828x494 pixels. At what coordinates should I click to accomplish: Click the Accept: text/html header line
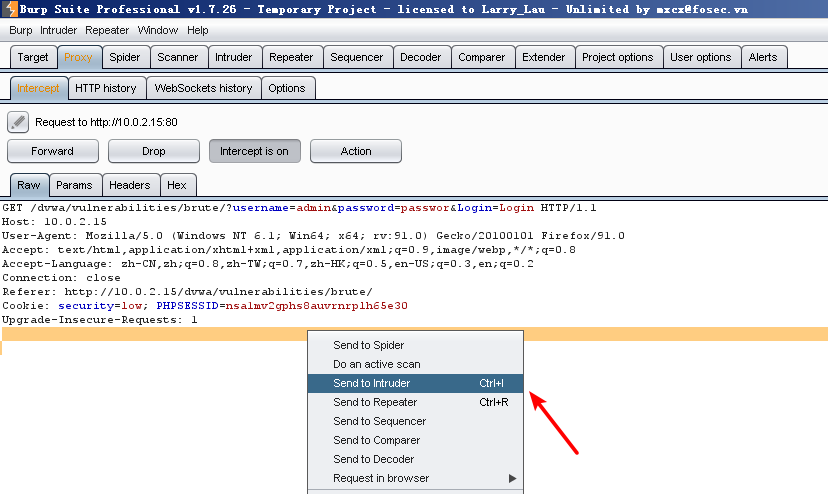[289, 249]
